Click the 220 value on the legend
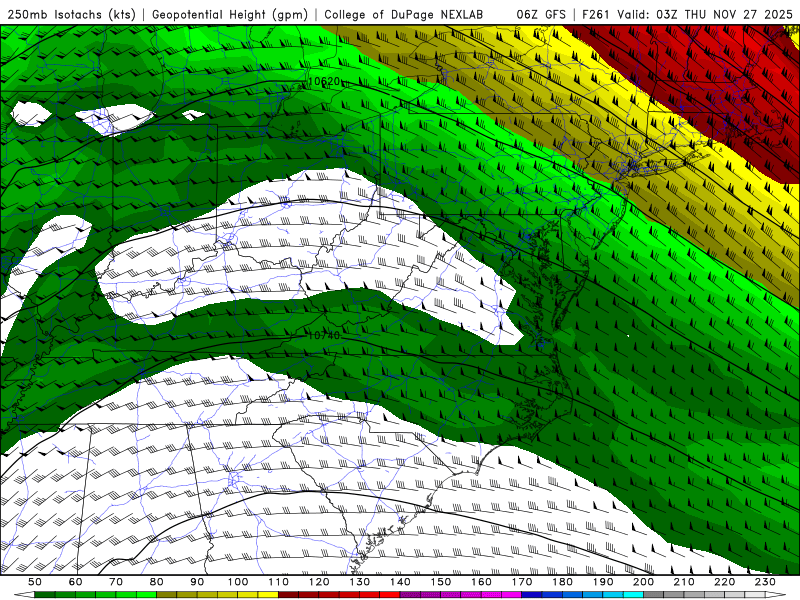800x600 pixels. (x=724, y=582)
